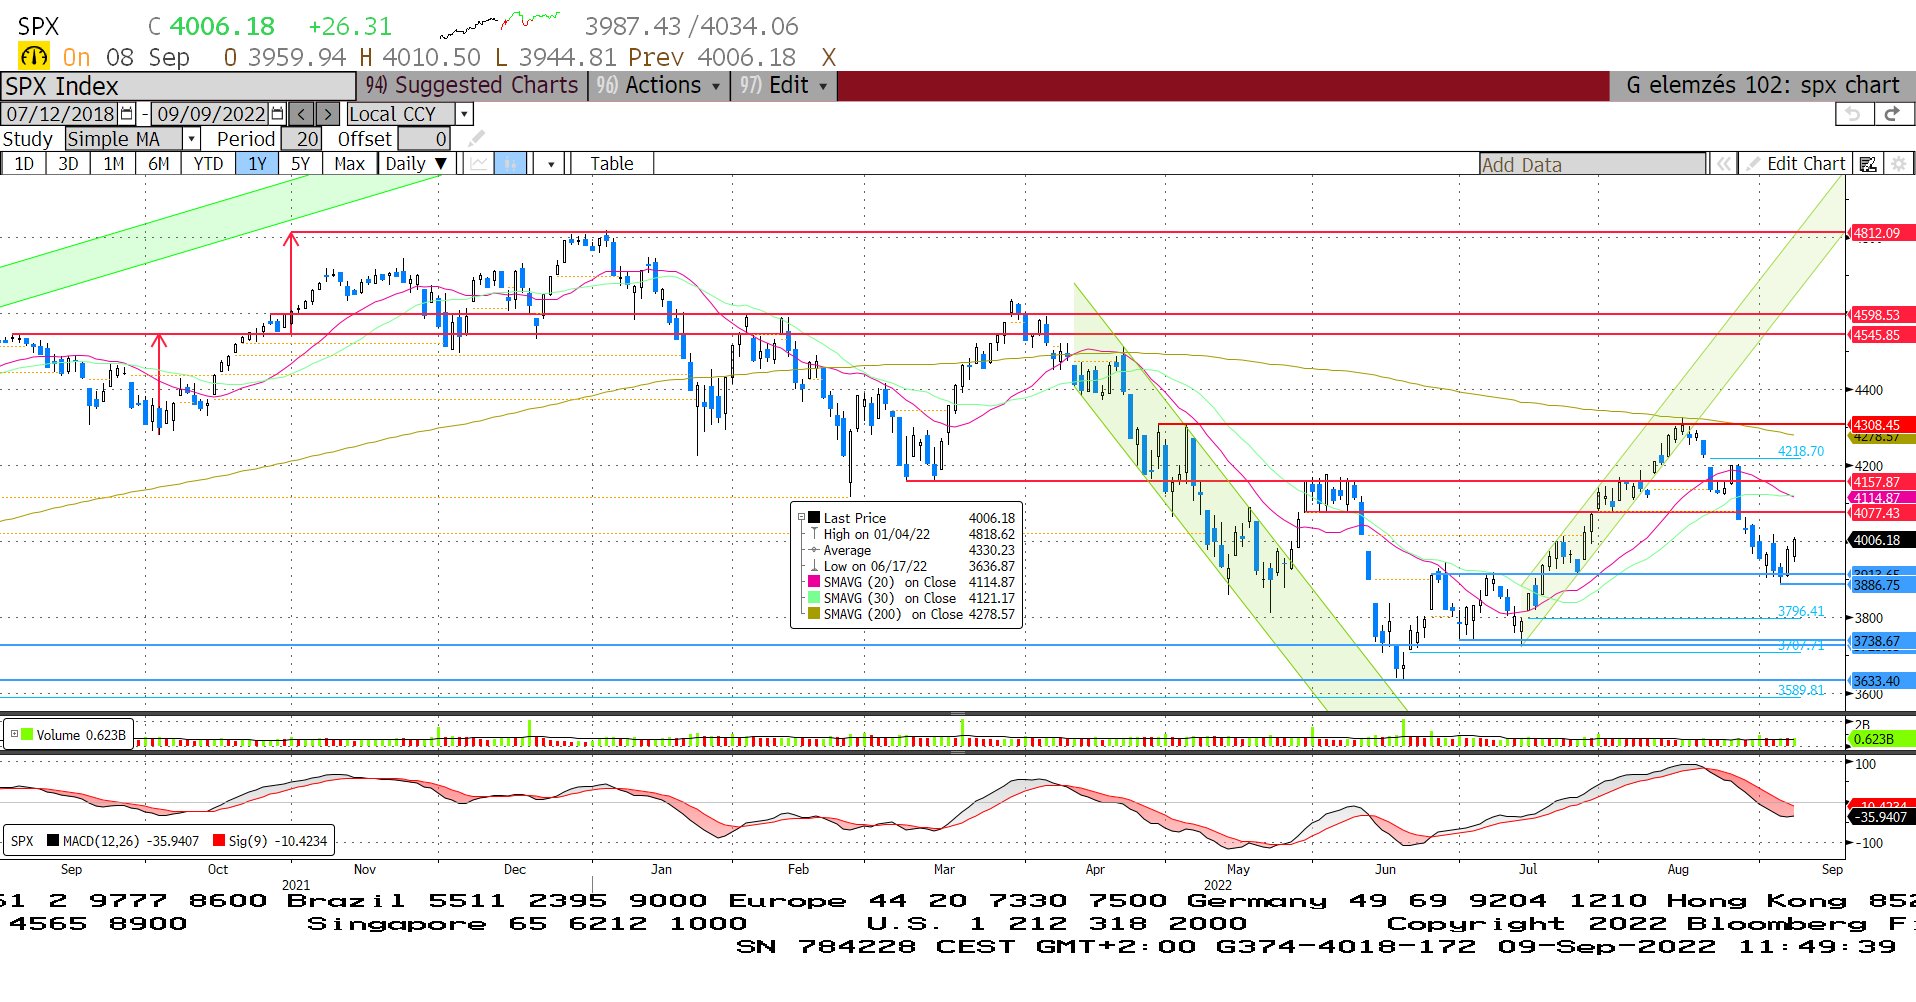1916x1002 pixels.
Task: Collapse panel with double-chevron icon
Action: [1724, 164]
